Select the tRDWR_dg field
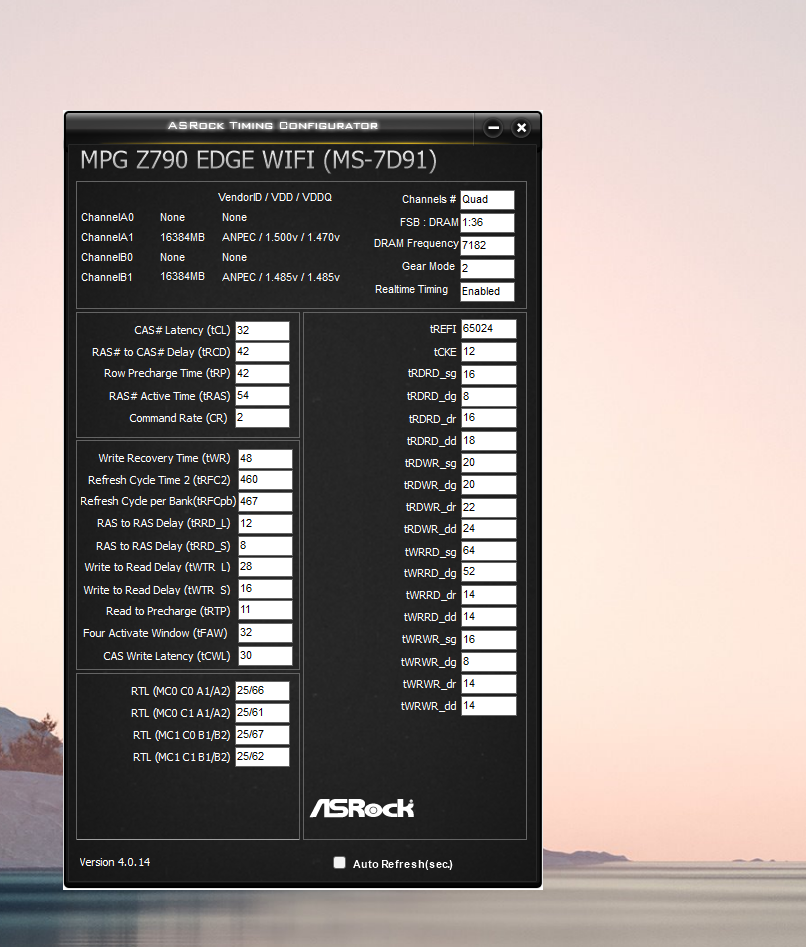 coord(488,485)
